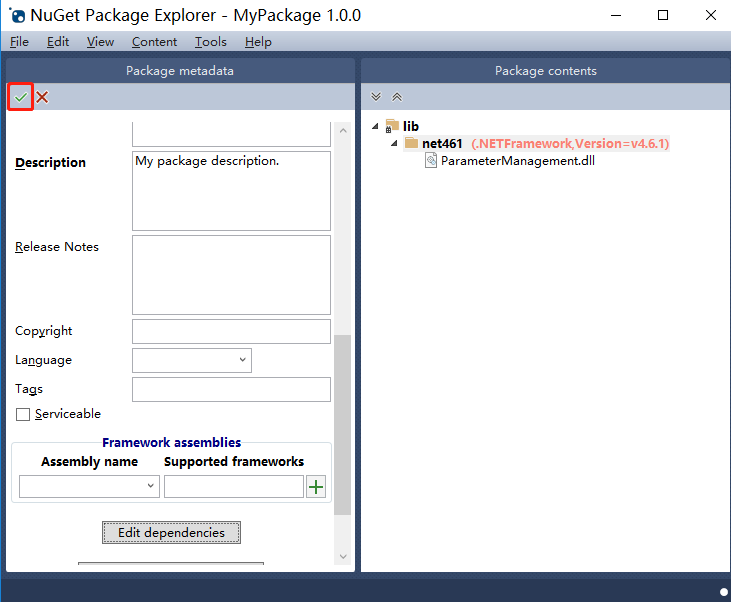Open the Assembly name combo box
The width and height of the screenshot is (731, 602).
point(90,486)
